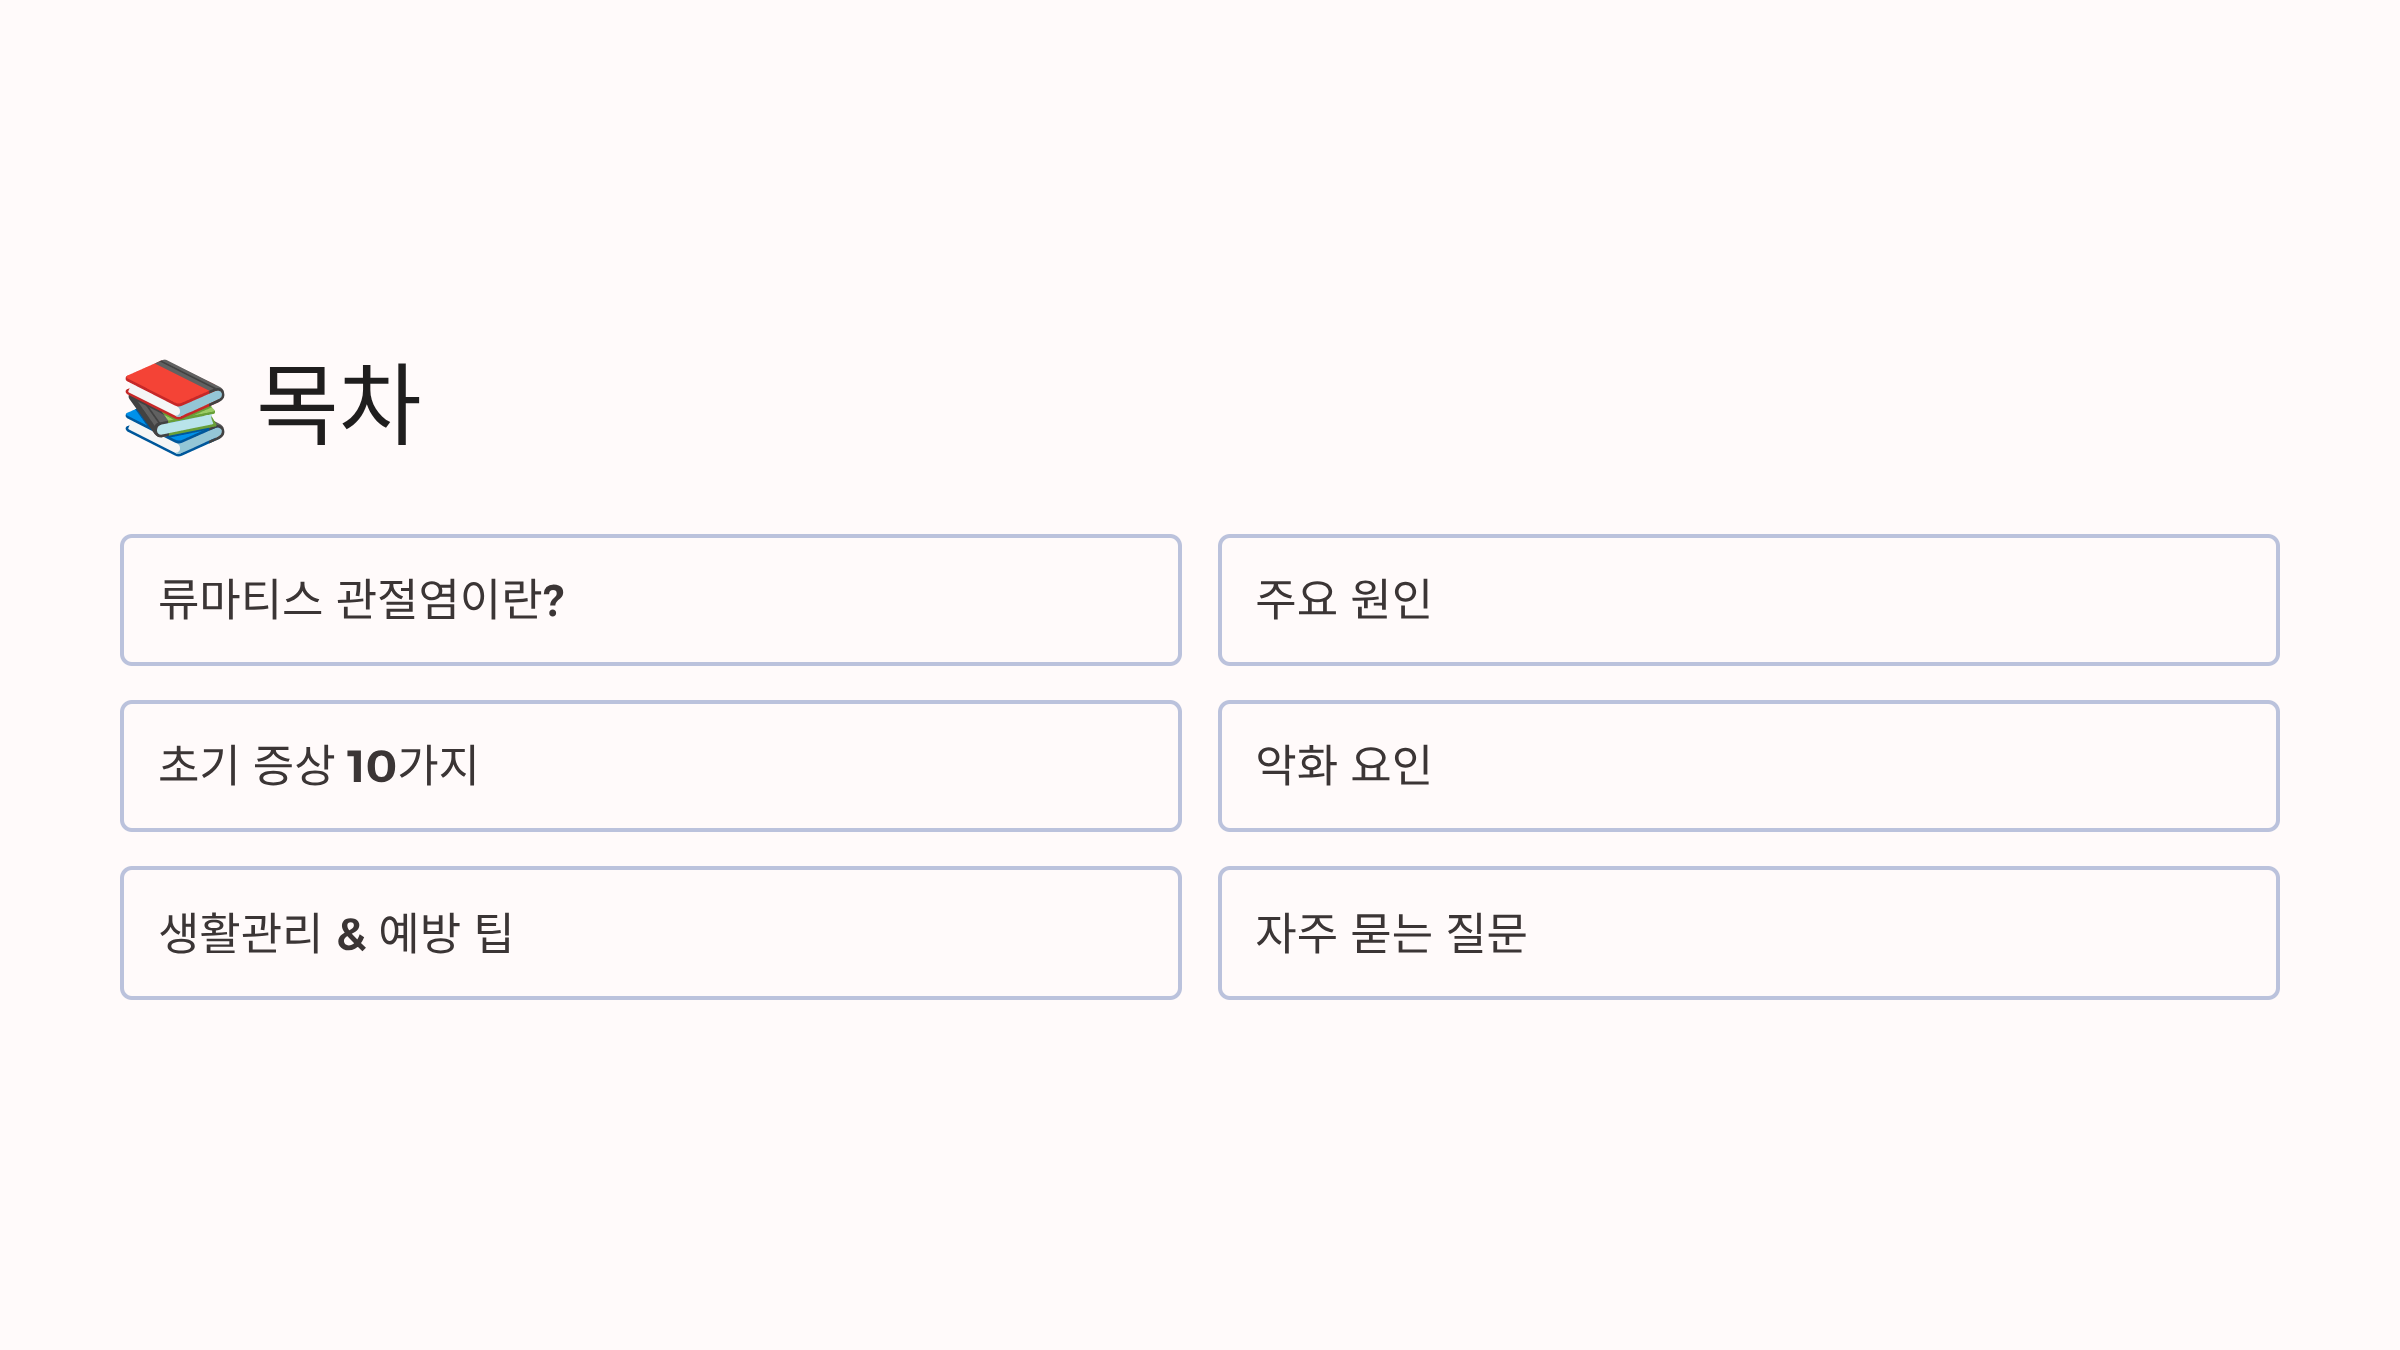Screen dimensions: 2400x1350
Task: Open the 초기 증상 10가지 contents box
Action: tap(651, 766)
